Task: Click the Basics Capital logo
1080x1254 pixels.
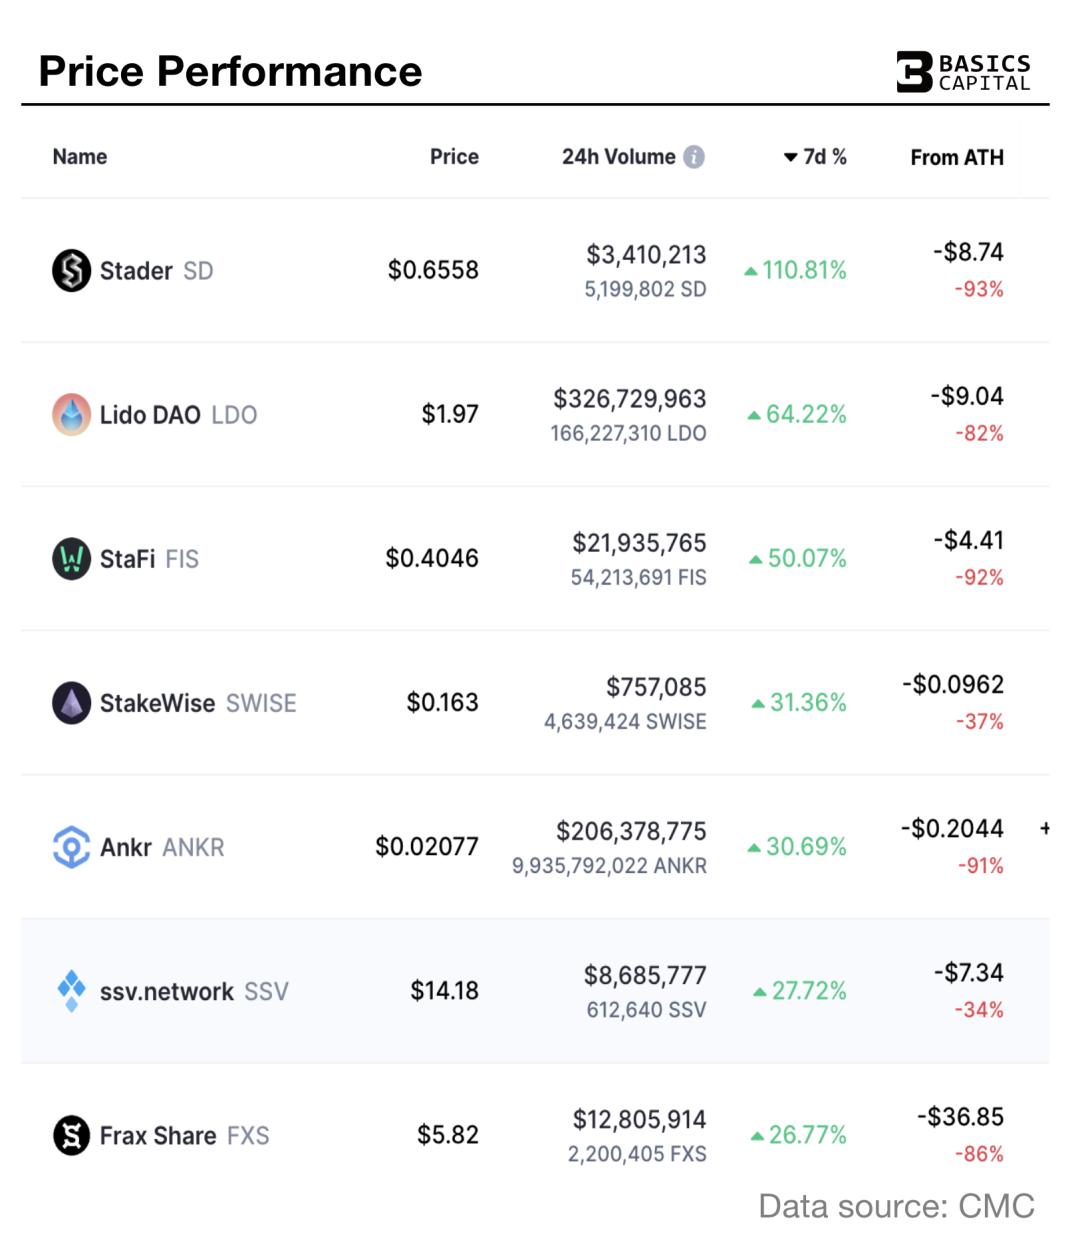Action: point(963,72)
